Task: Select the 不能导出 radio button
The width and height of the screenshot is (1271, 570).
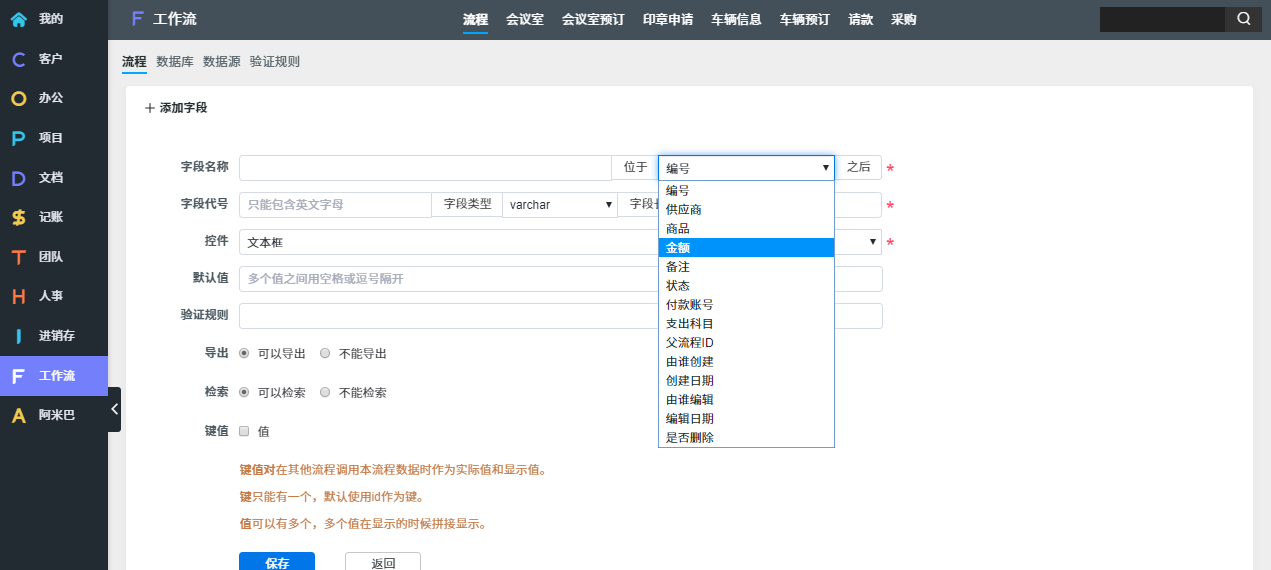Action: [325, 353]
